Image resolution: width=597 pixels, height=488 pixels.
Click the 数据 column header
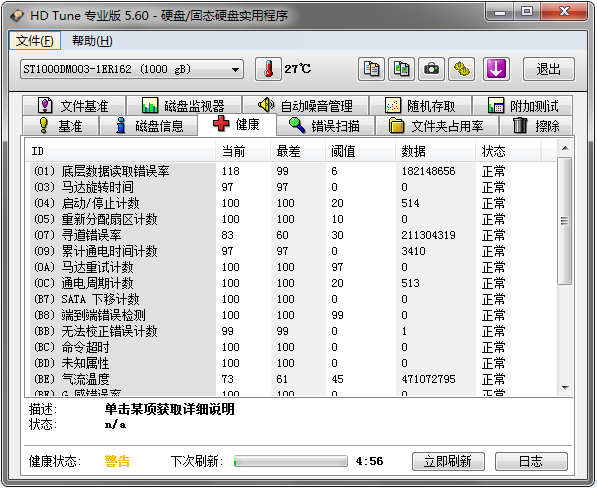(x=436, y=152)
